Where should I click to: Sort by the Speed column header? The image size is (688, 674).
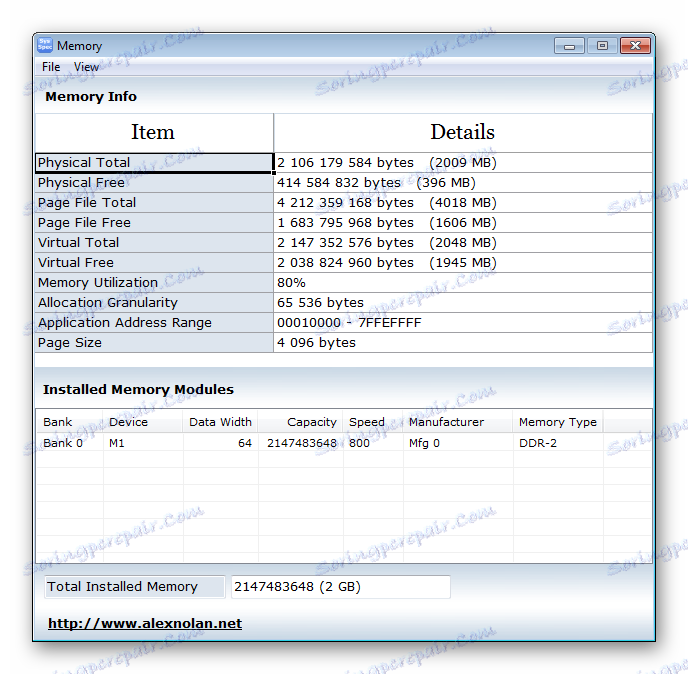373,422
